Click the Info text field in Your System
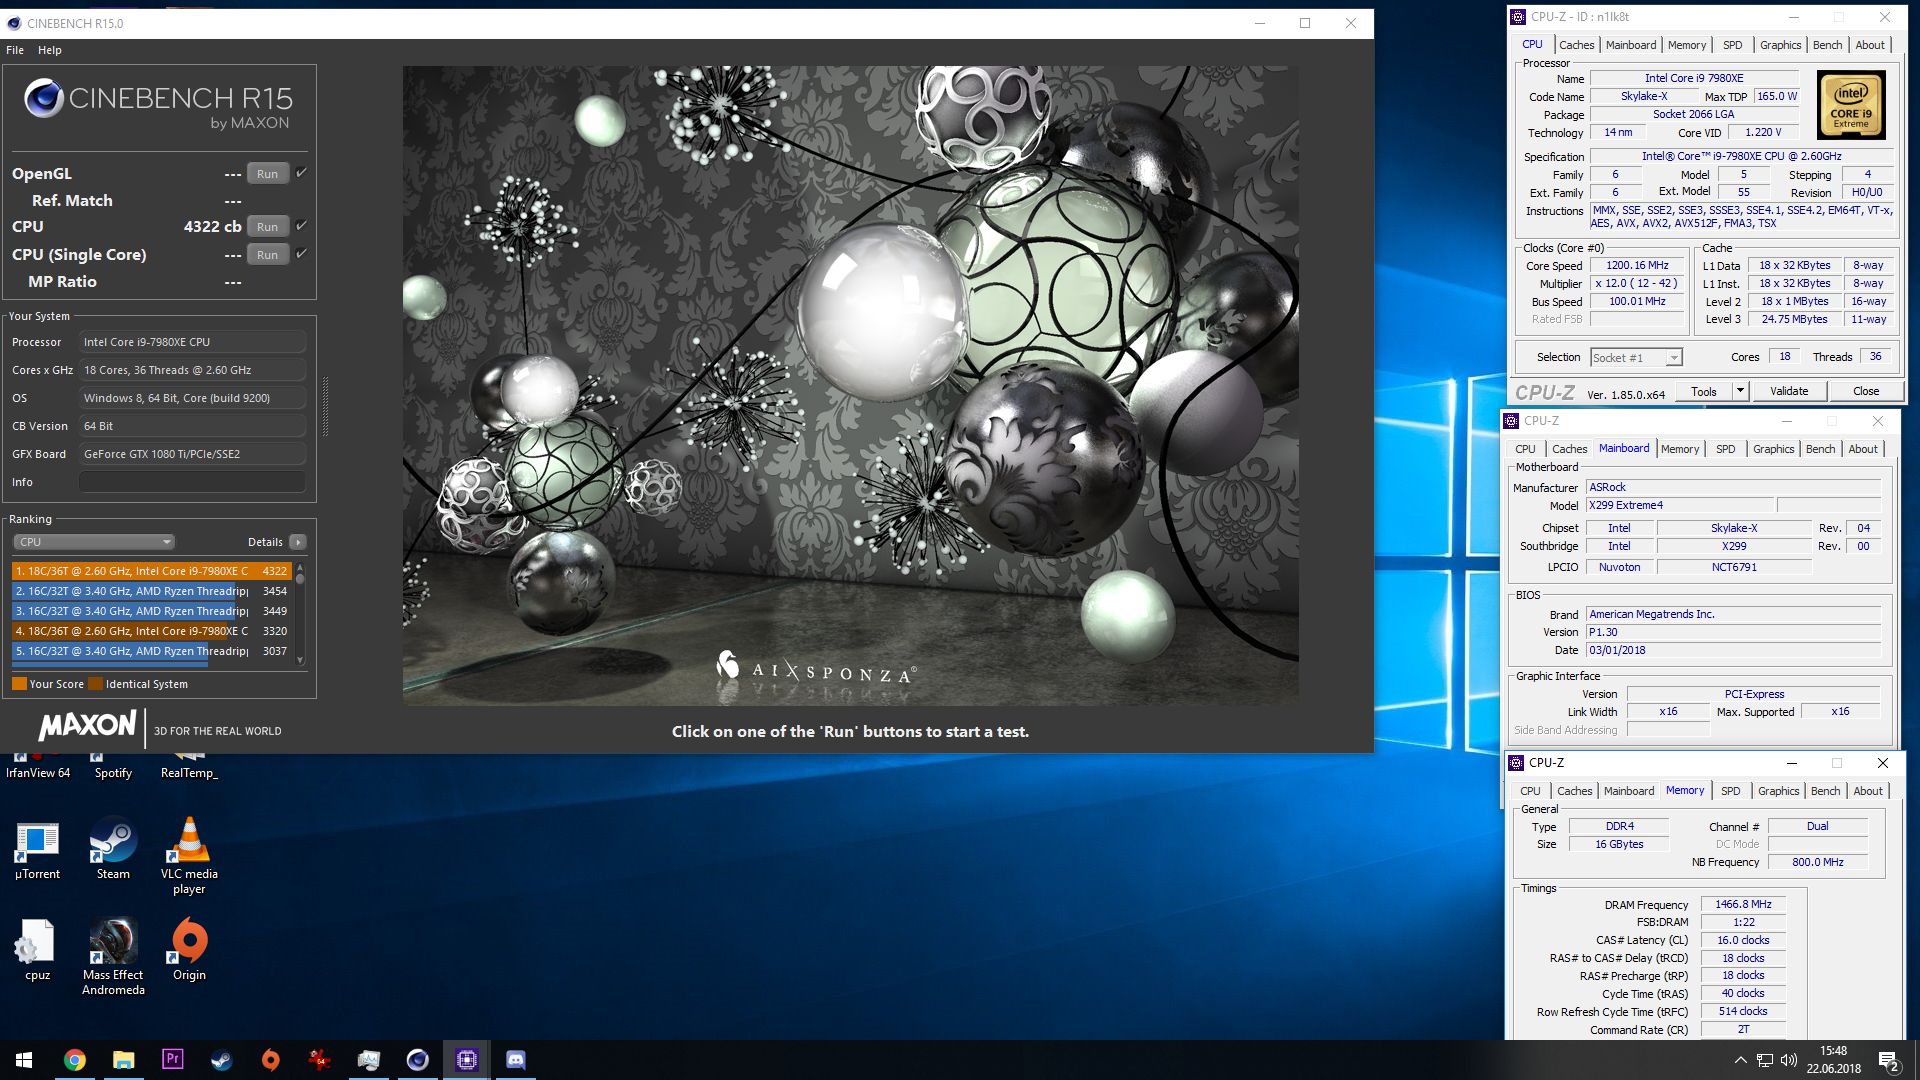 click(x=192, y=482)
